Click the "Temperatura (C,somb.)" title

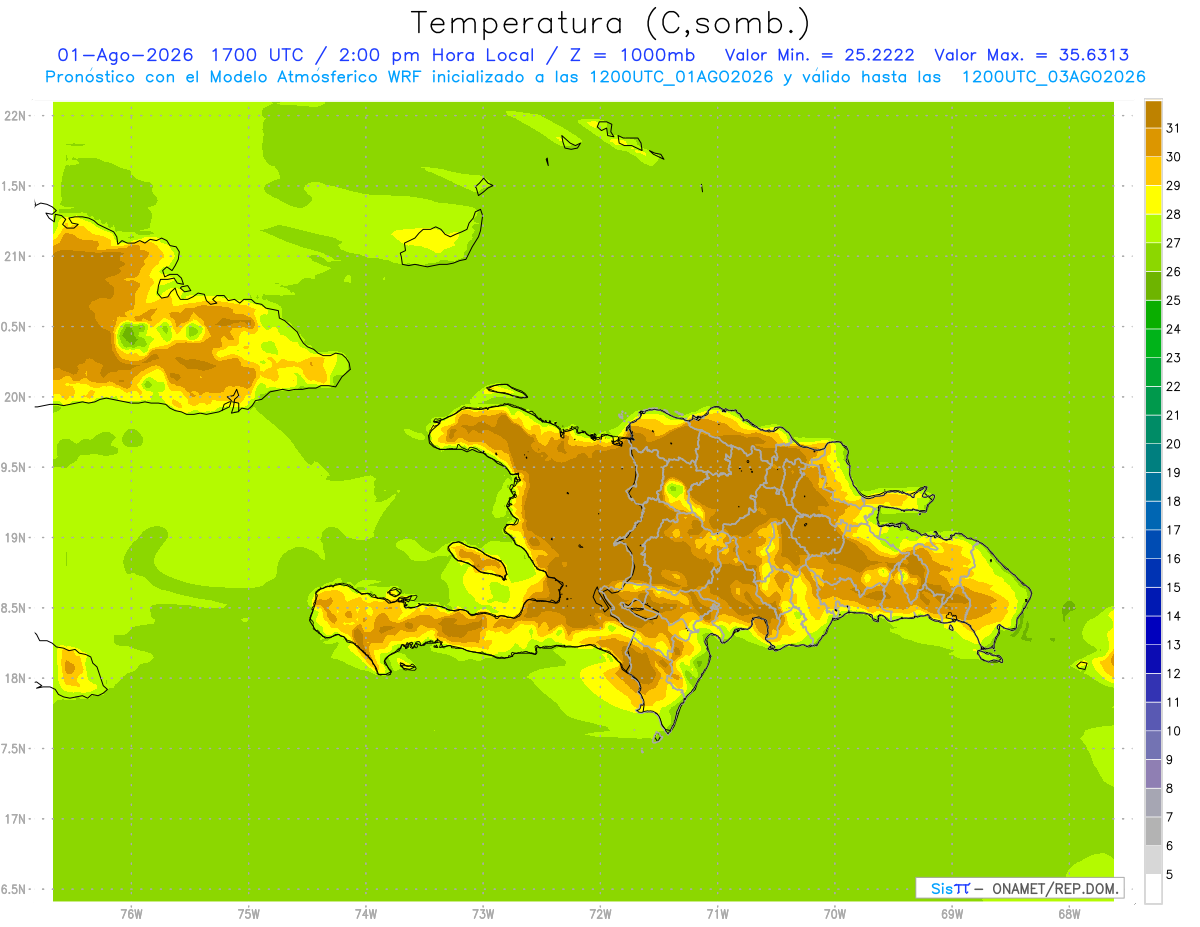(x=610, y=23)
